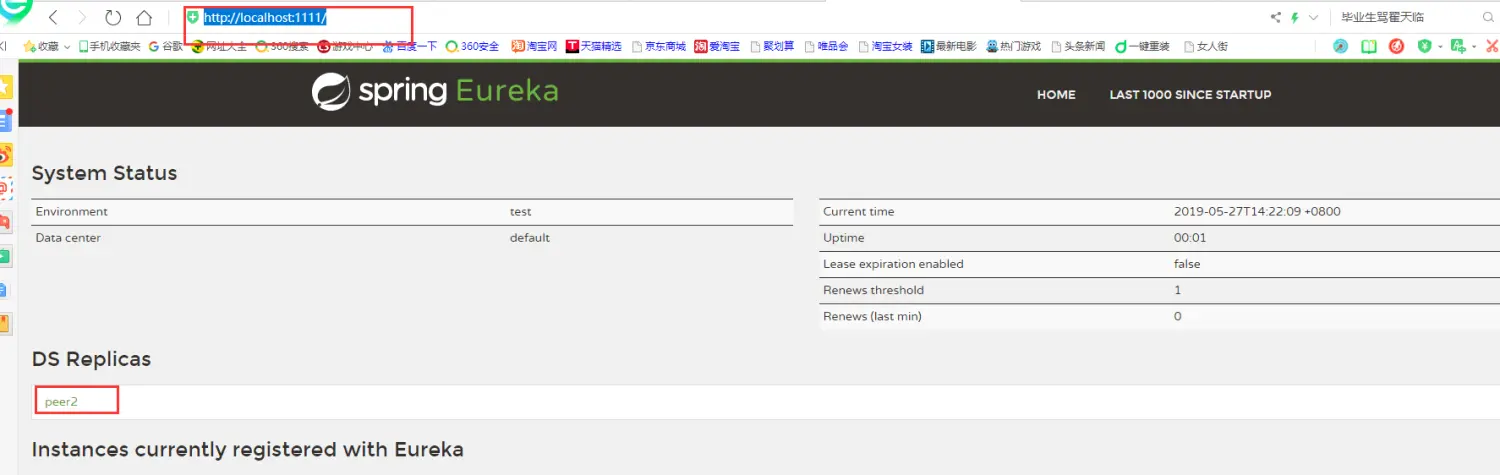Open the 淘宝女装 bookmark
The image size is (1500, 475).
pos(885,46)
